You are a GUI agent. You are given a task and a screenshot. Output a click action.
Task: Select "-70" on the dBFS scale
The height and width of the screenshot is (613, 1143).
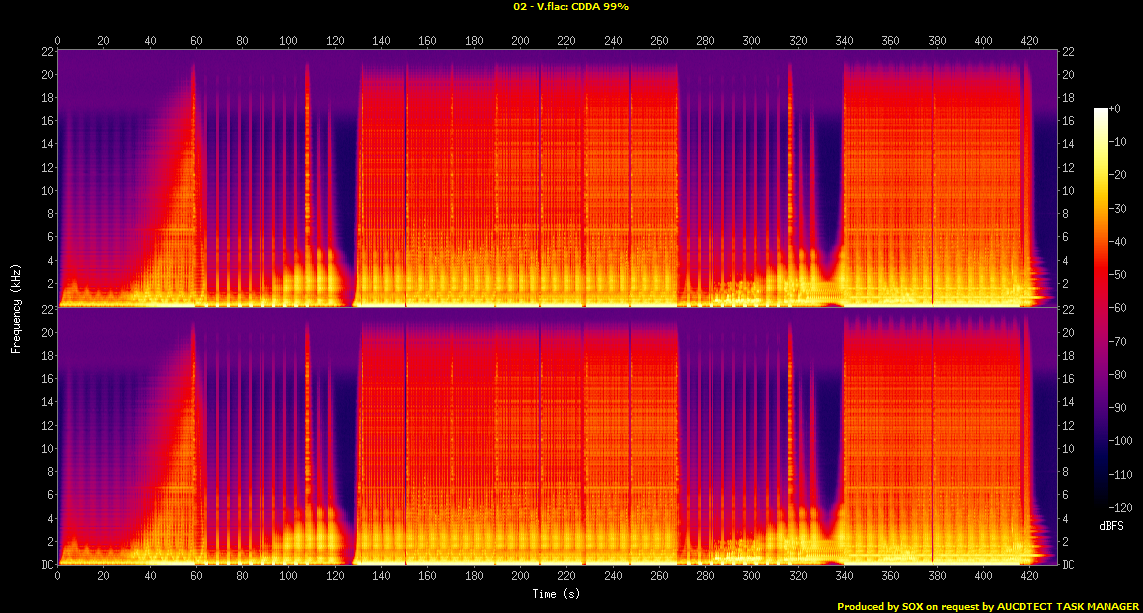tap(1117, 341)
